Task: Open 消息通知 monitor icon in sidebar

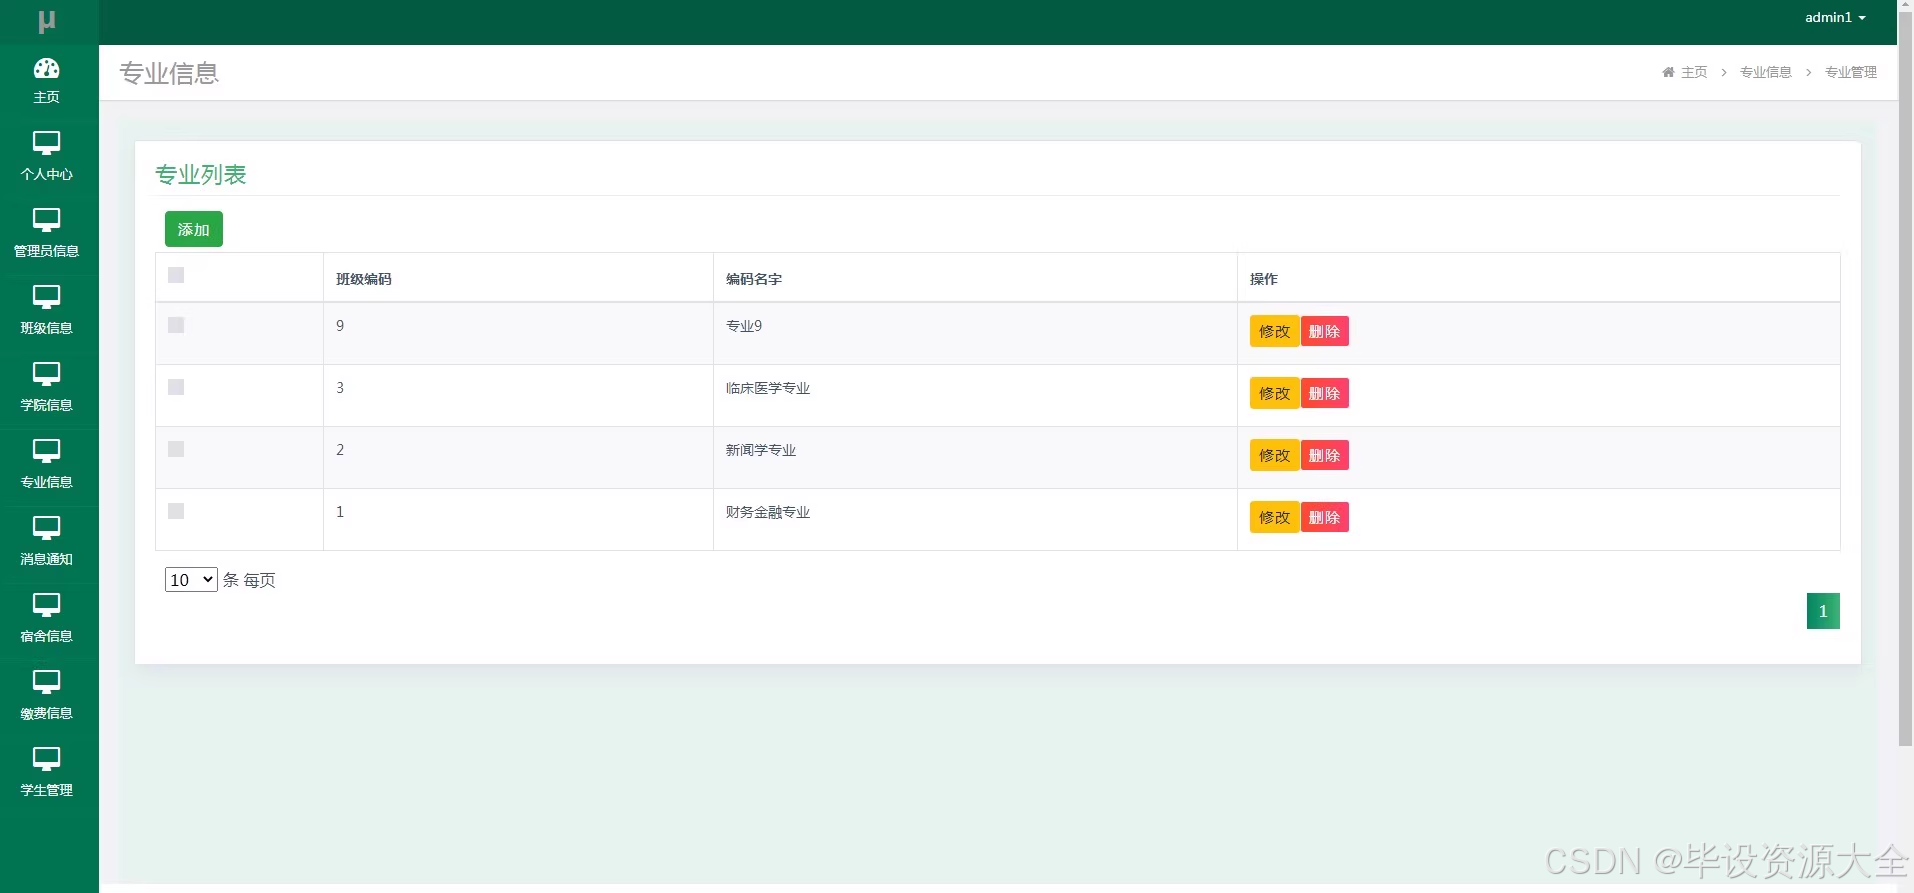Action: [x=47, y=528]
